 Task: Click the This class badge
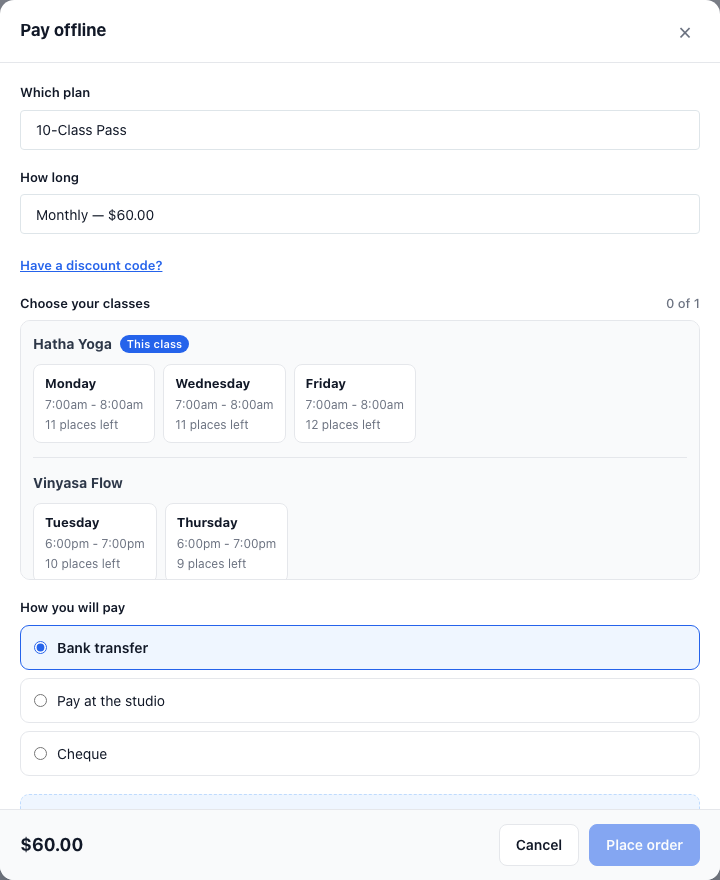coord(154,344)
